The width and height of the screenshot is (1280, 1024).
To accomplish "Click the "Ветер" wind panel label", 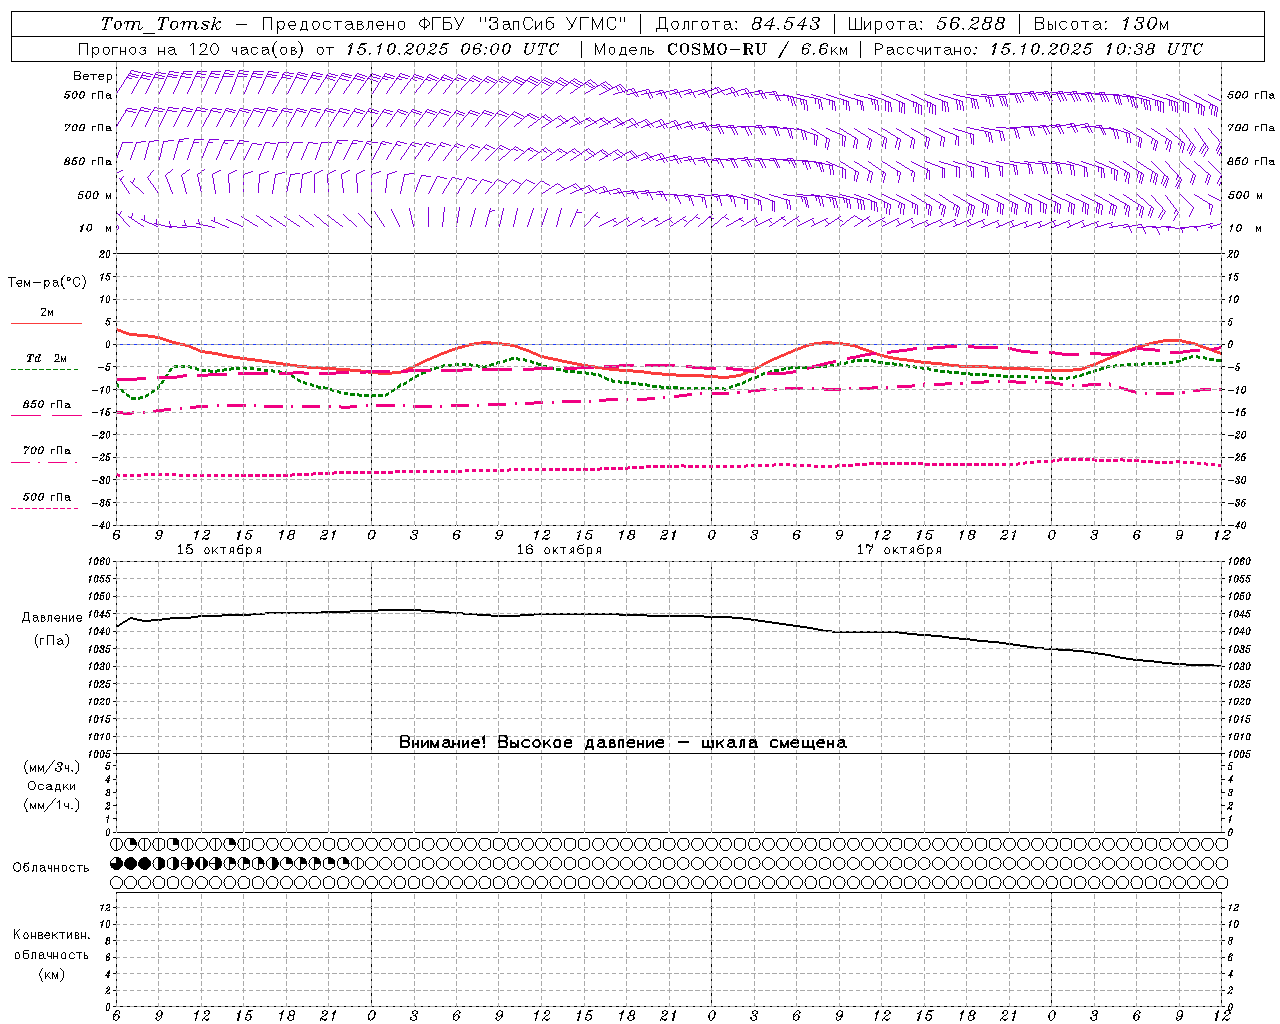I will (x=92, y=76).
